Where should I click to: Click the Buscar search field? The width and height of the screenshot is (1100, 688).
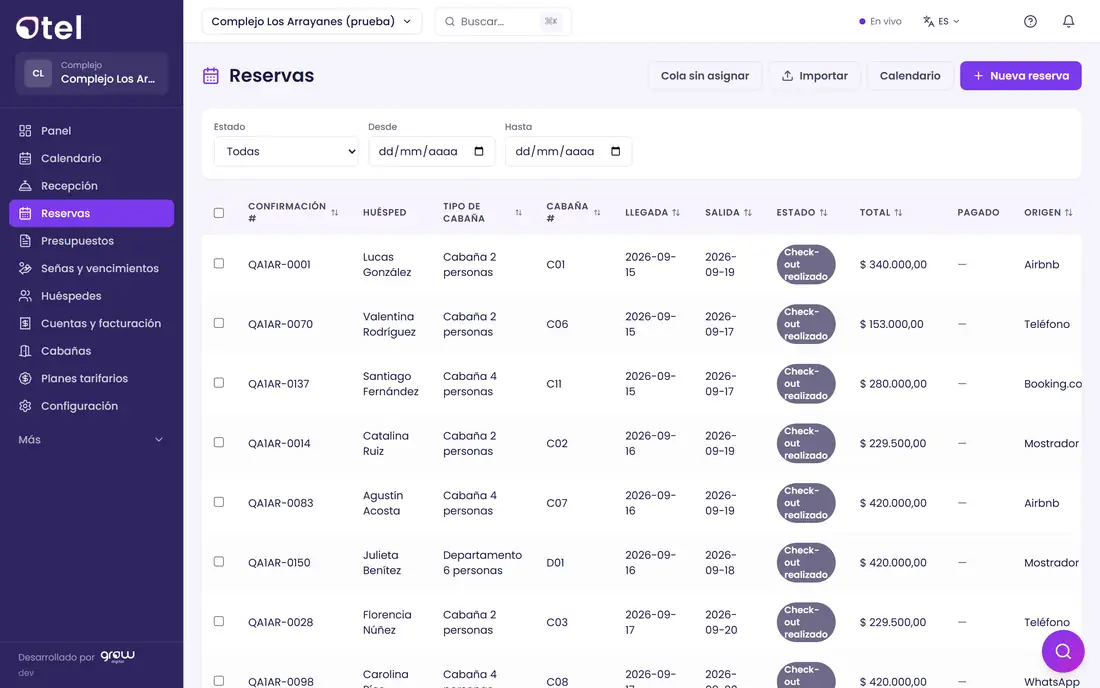click(x=503, y=22)
